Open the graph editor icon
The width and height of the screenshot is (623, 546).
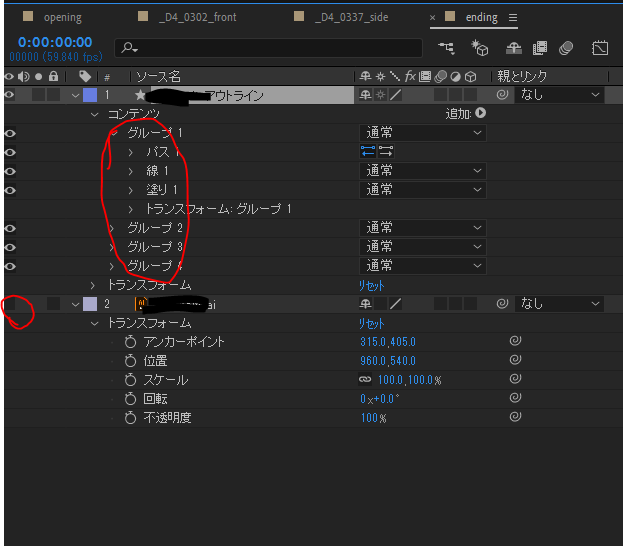tap(600, 48)
